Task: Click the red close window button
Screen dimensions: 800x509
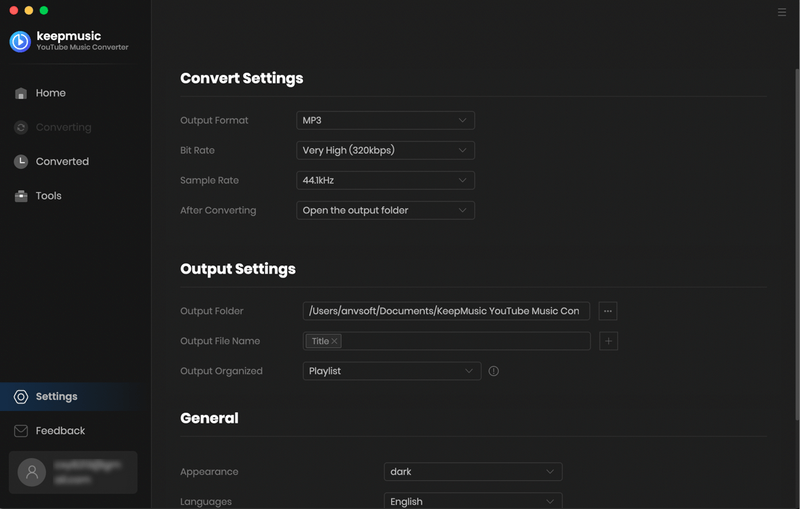Action: pyautogui.click(x=14, y=10)
